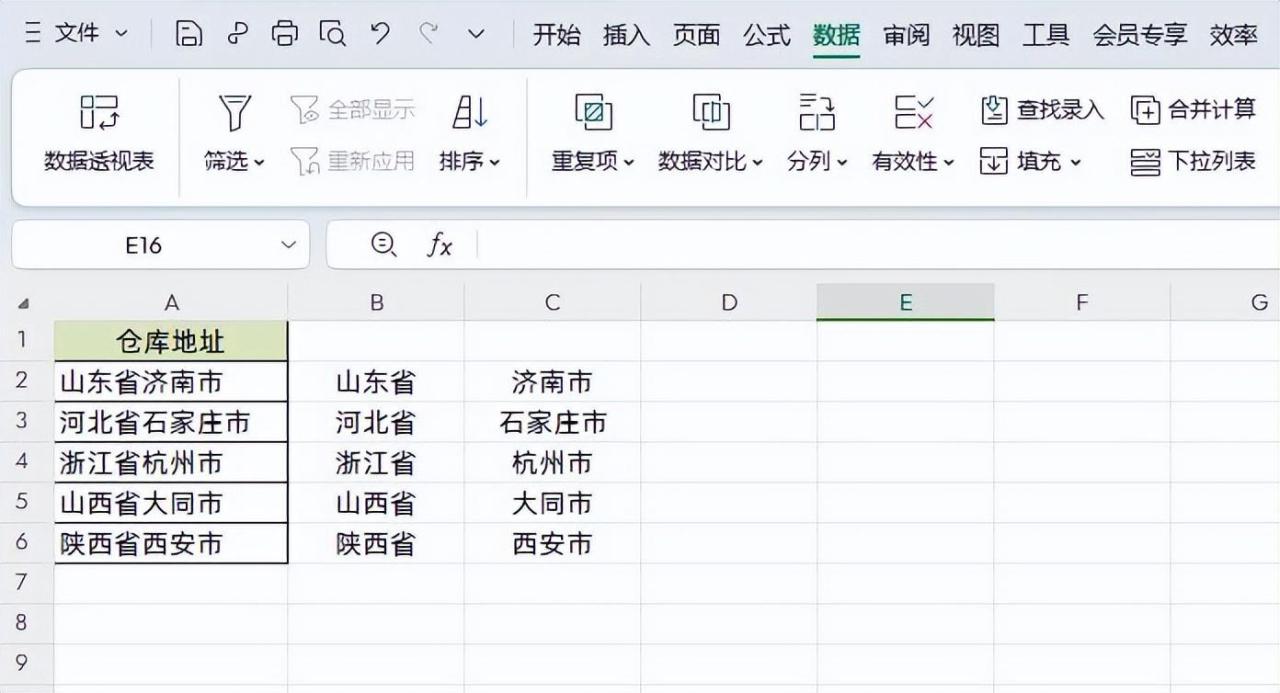Switch to the 开始 tab
Viewport: 1280px width, 693px height.
point(557,35)
